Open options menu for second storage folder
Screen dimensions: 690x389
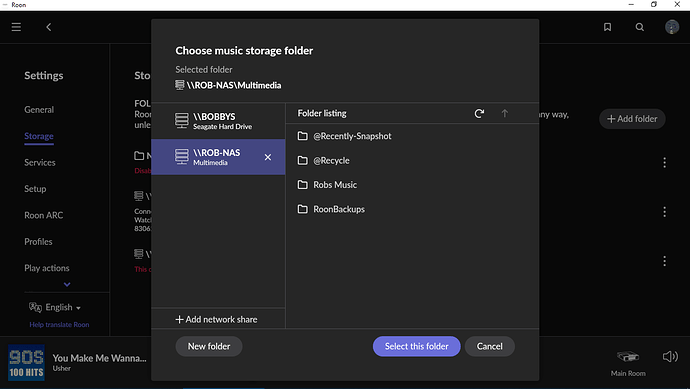664,212
